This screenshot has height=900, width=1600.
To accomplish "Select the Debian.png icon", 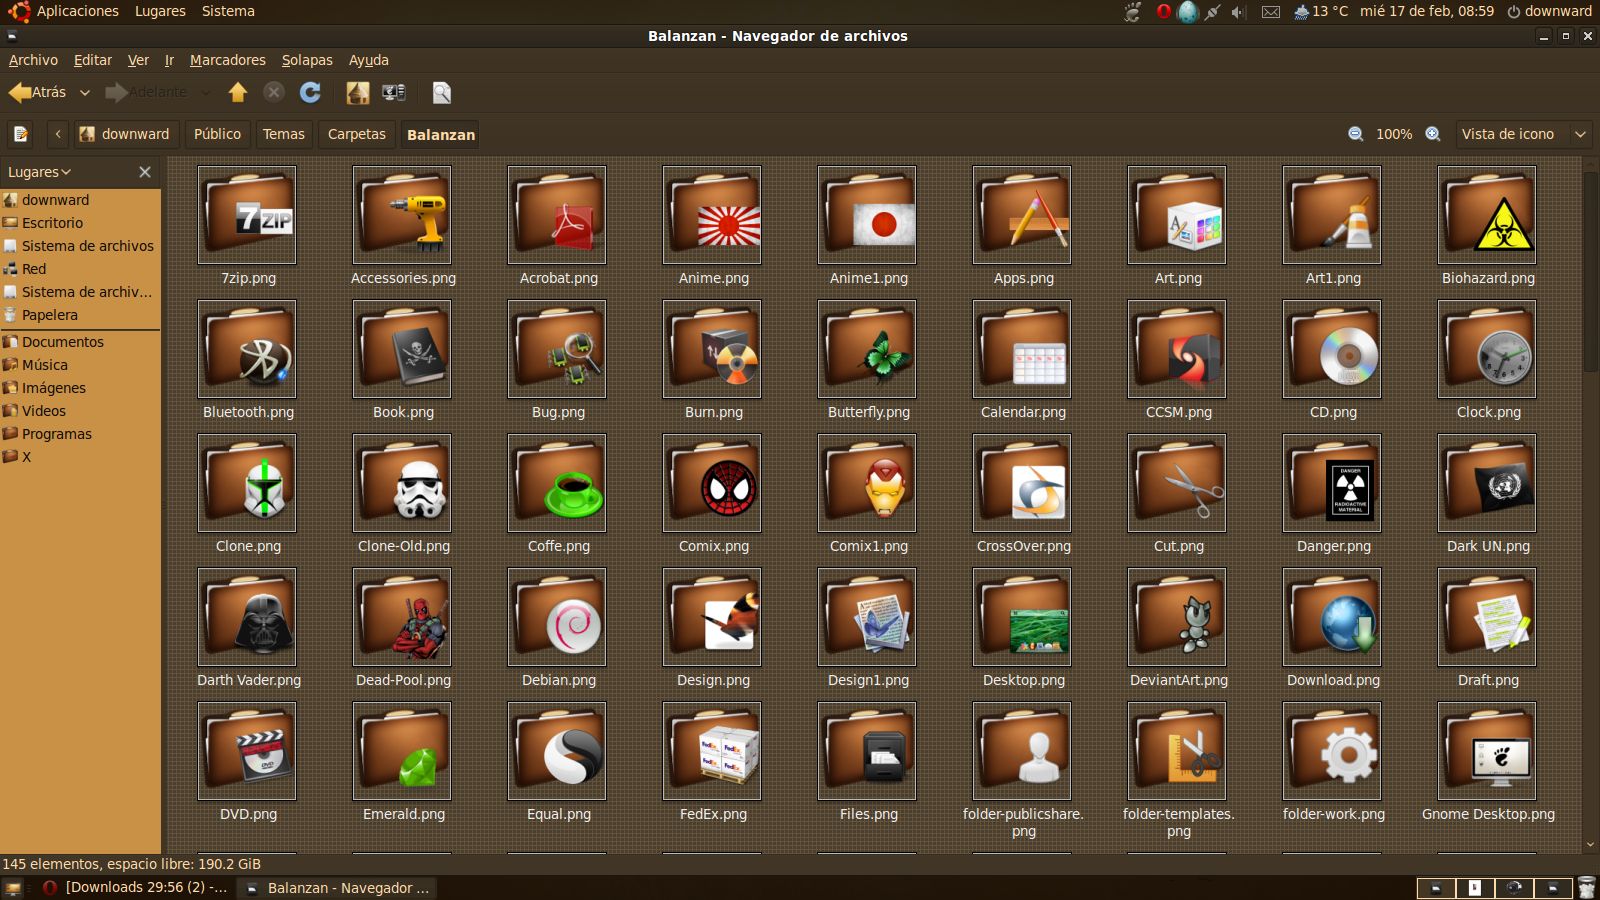I will click(557, 617).
